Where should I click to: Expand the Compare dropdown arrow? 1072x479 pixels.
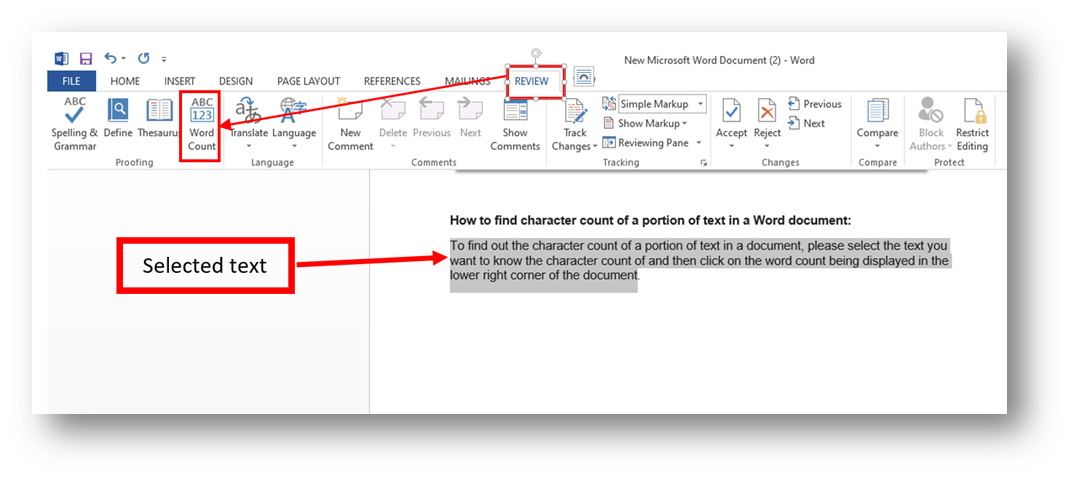pos(877,146)
